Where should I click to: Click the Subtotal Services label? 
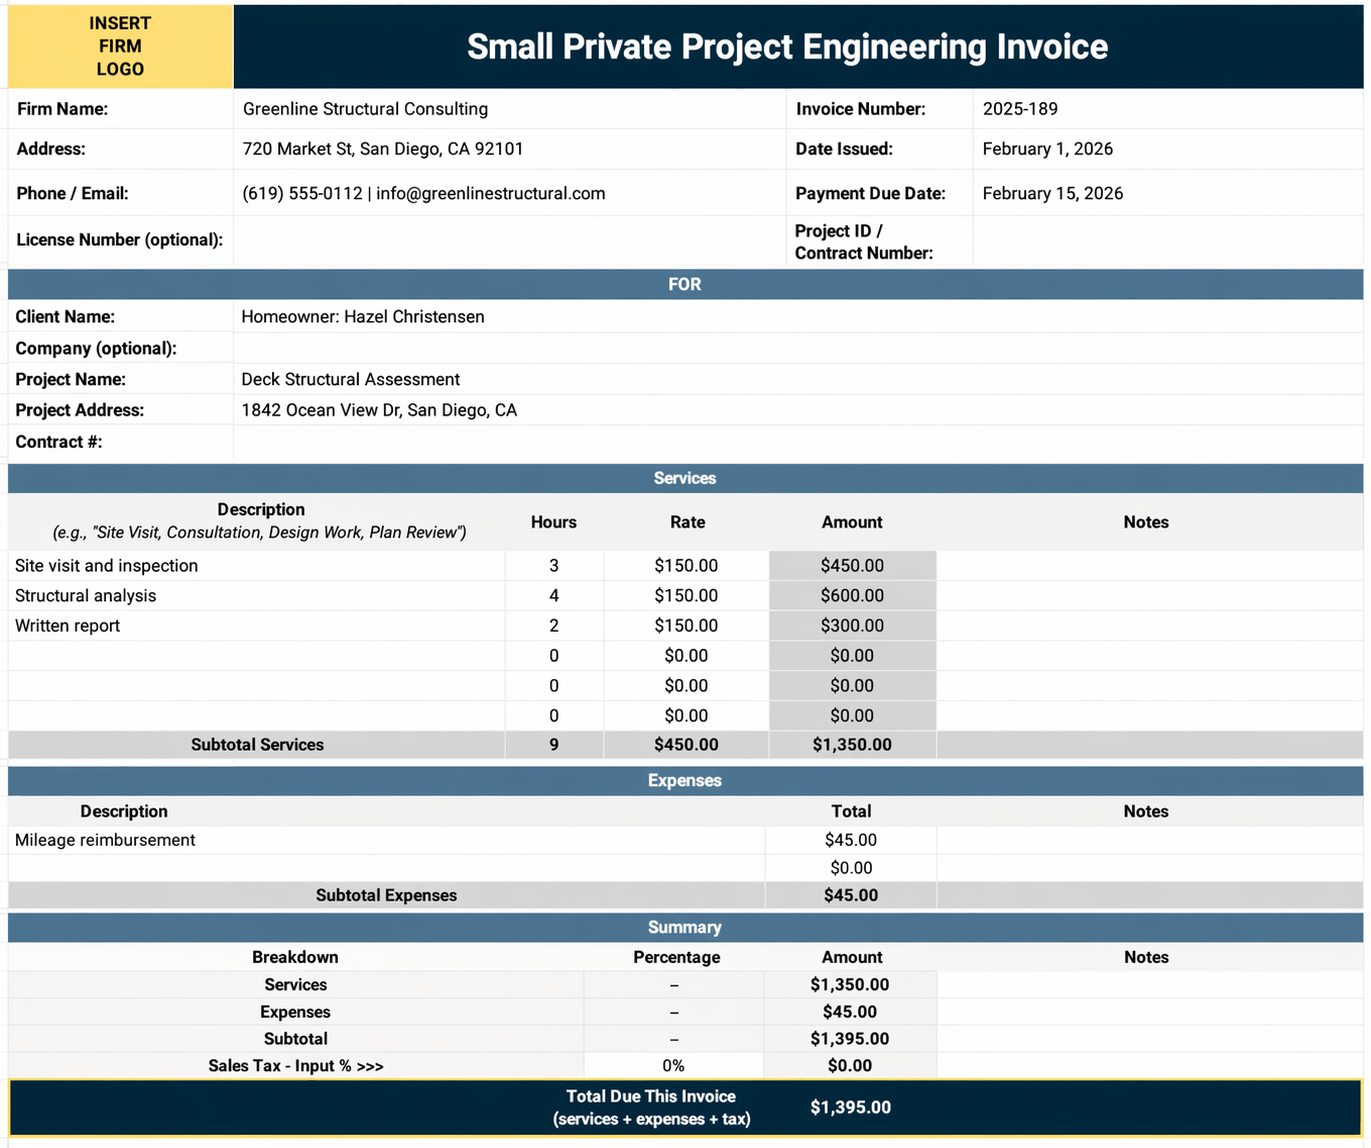point(257,745)
